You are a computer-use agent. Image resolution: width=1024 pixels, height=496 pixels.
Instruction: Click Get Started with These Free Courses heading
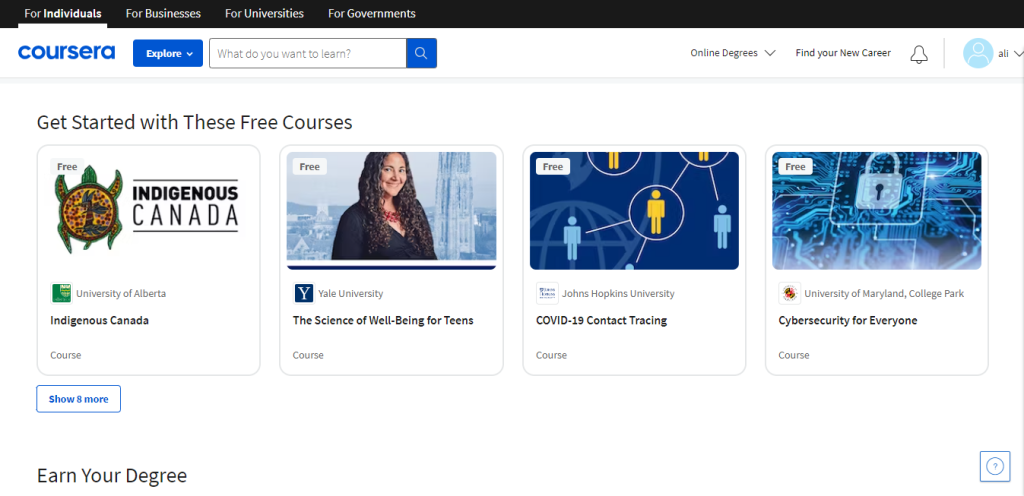(195, 122)
